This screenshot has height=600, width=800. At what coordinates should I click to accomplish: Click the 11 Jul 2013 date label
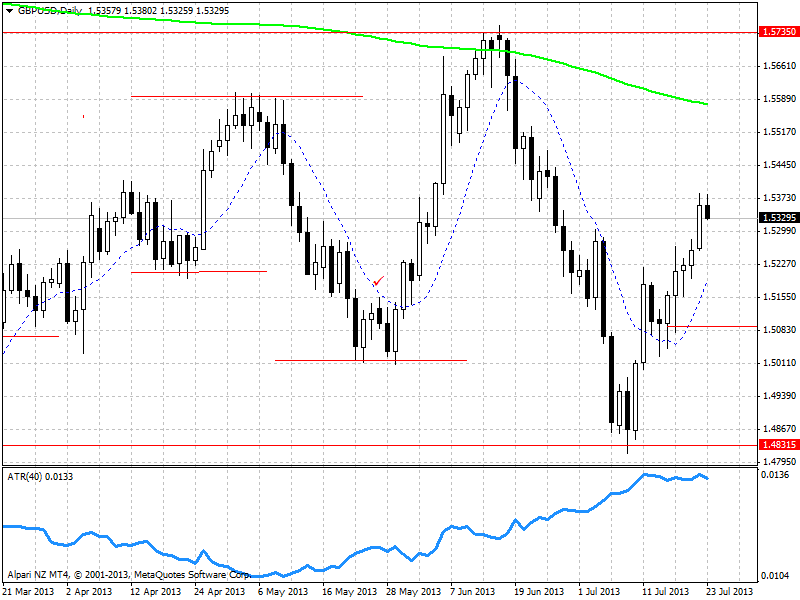pyautogui.click(x=666, y=592)
